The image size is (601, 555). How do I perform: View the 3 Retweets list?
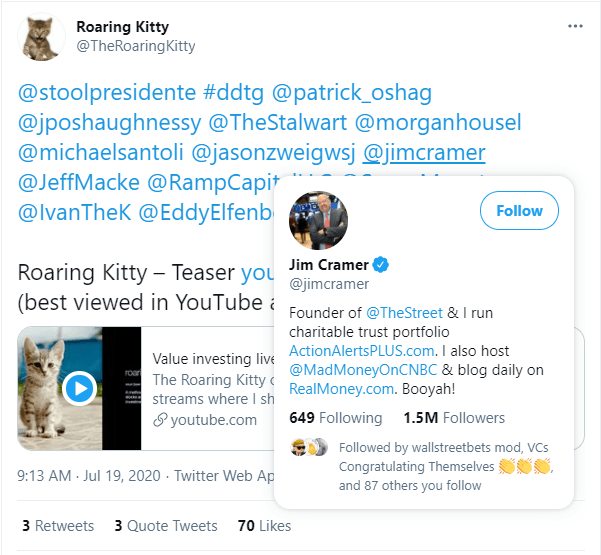[x=58, y=526]
